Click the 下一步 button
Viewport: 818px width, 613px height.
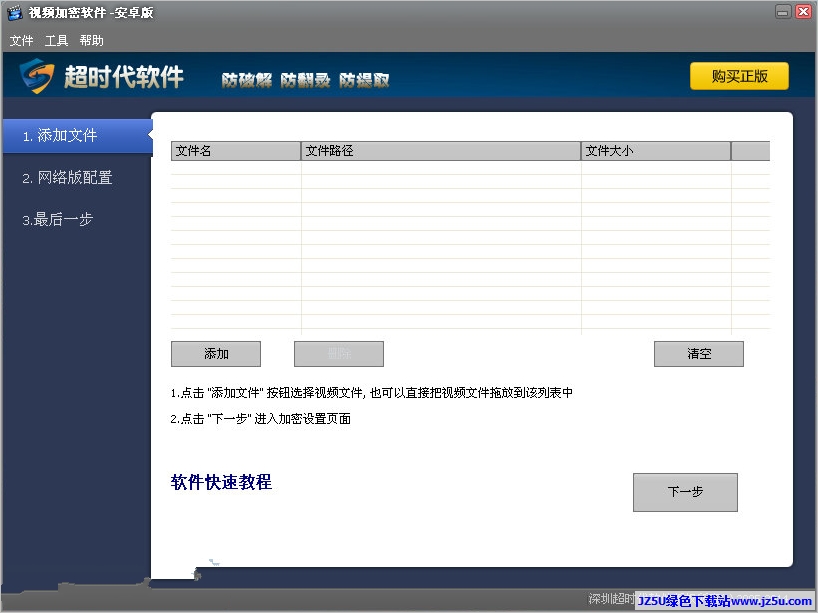coord(685,492)
